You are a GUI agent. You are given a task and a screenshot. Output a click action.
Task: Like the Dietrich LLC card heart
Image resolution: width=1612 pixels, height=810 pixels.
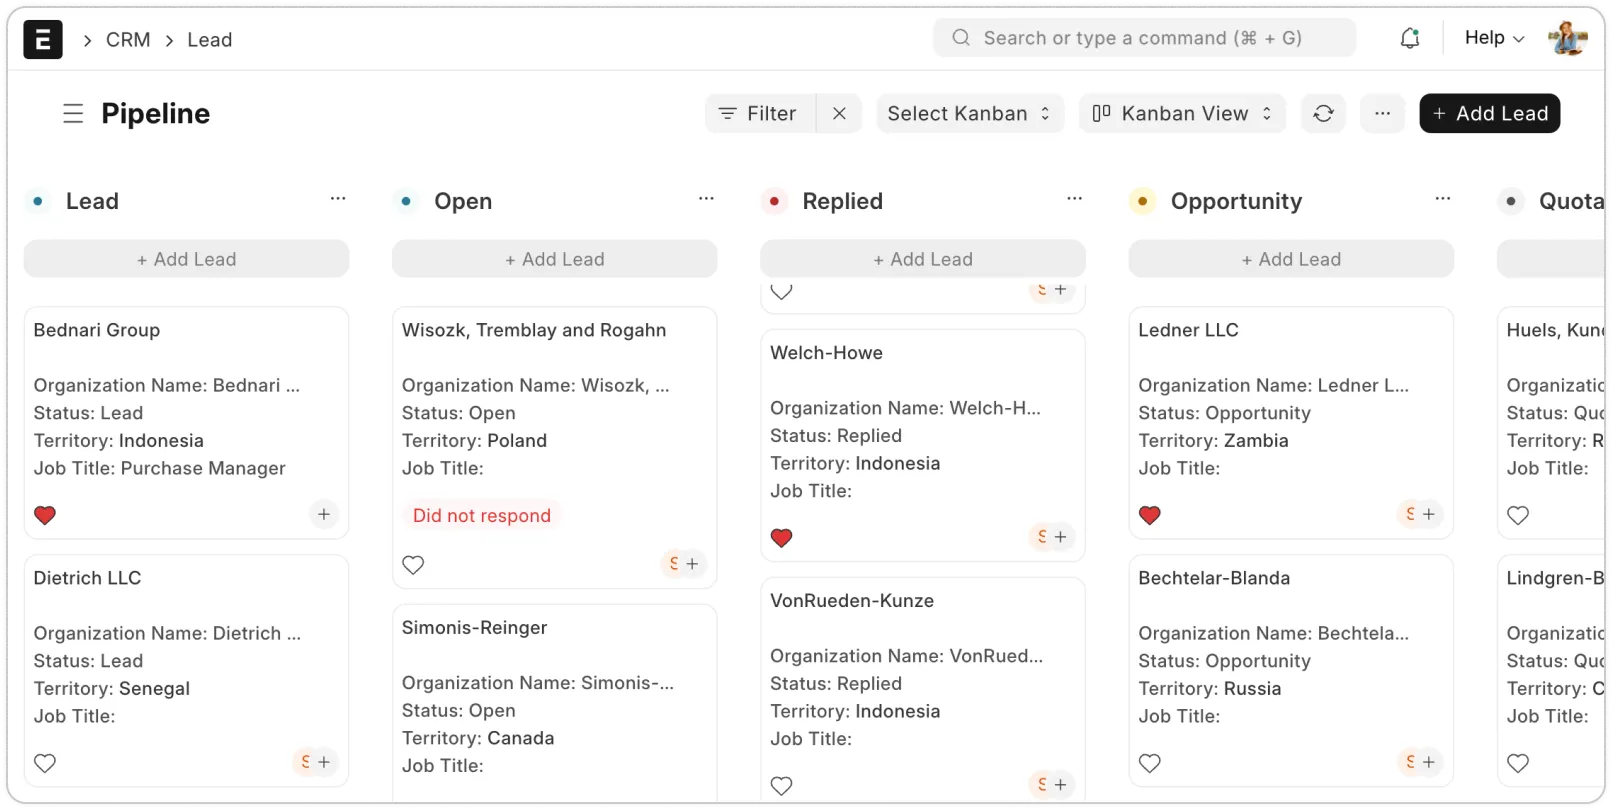45,763
